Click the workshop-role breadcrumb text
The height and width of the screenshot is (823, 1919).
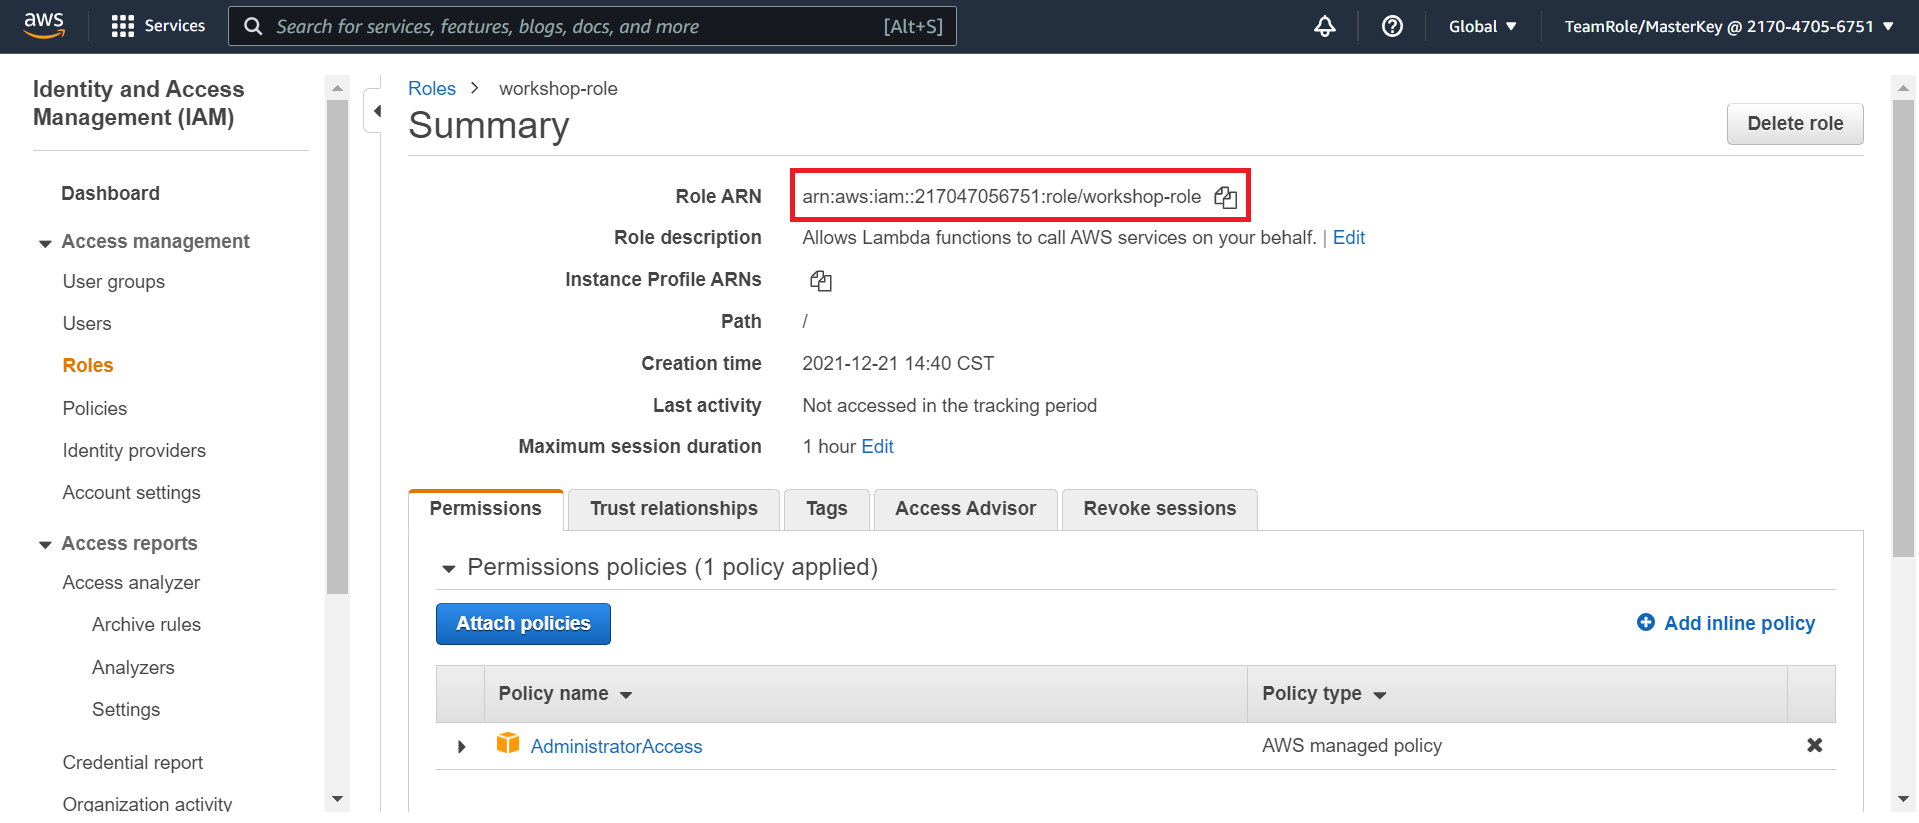click(x=558, y=89)
